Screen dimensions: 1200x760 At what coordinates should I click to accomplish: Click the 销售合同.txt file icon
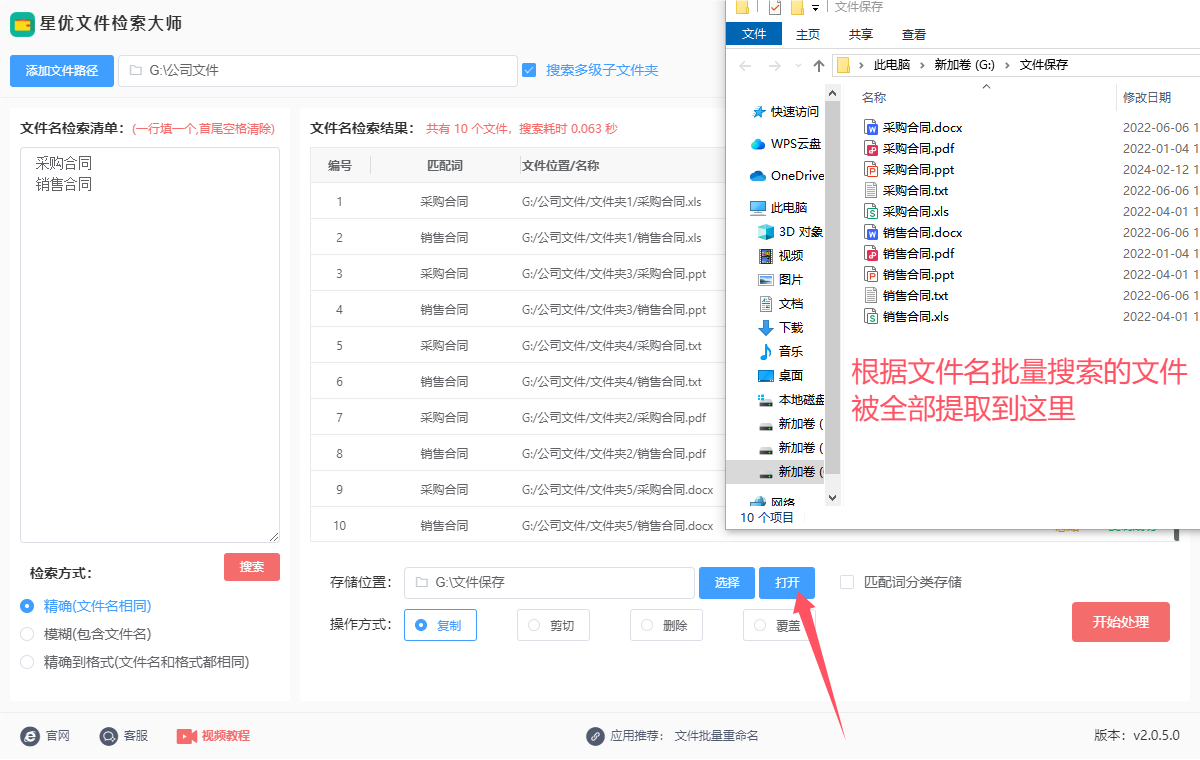tap(871, 295)
